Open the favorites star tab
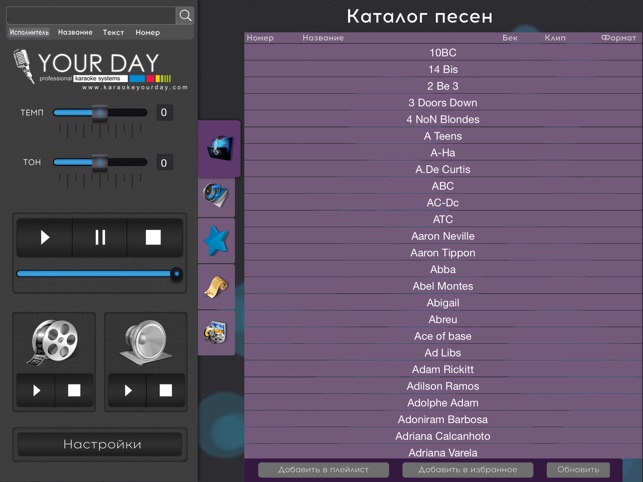Screen dimensions: 643x482 (x=216, y=241)
